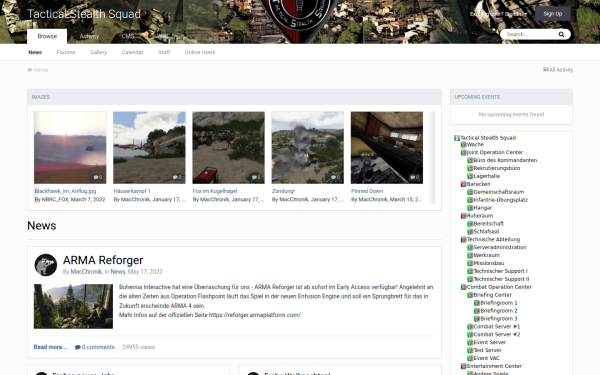Image resolution: width=600 pixels, height=375 pixels.
Task: Click the Combat Server #1 channel icon
Action: pyautogui.click(x=470, y=327)
